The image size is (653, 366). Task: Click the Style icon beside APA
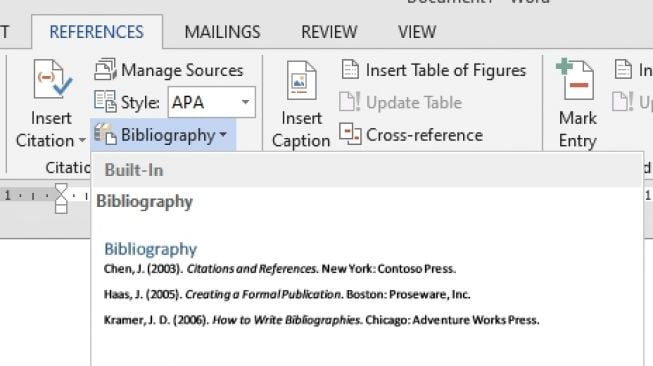105,102
